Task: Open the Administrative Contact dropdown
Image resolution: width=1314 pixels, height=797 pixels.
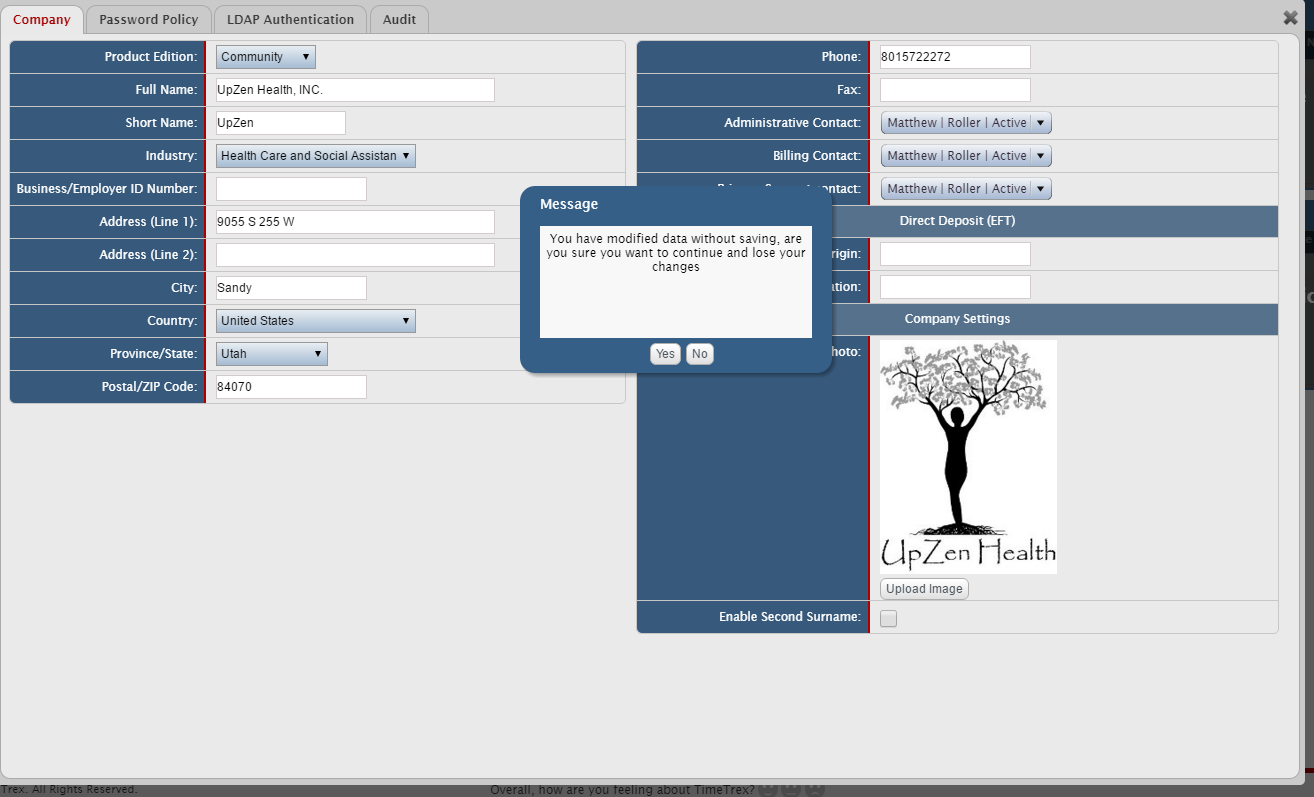Action: 965,122
